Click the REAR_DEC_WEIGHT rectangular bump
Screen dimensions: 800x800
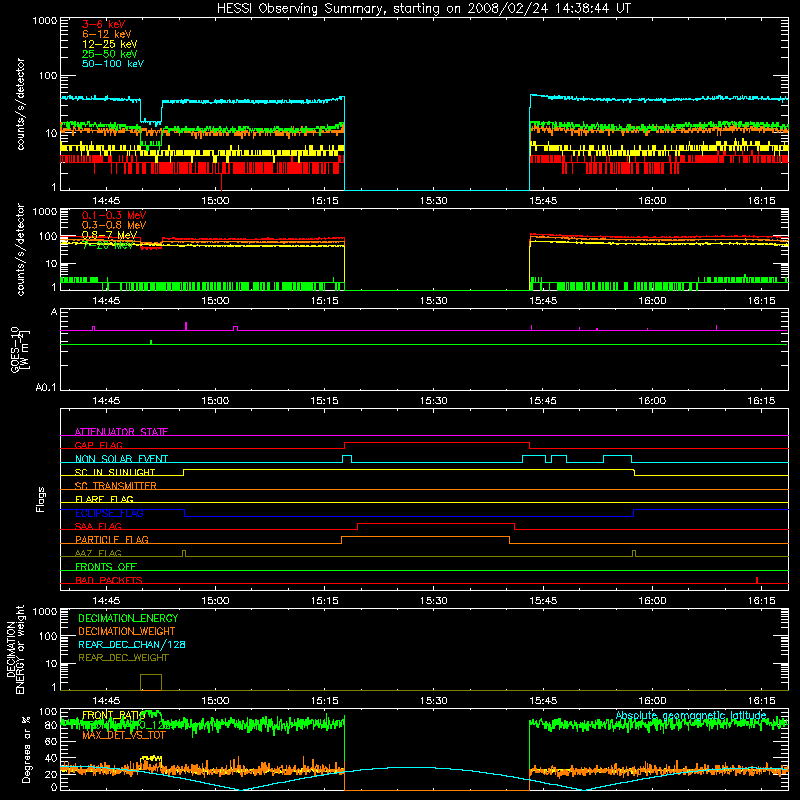click(x=151, y=682)
